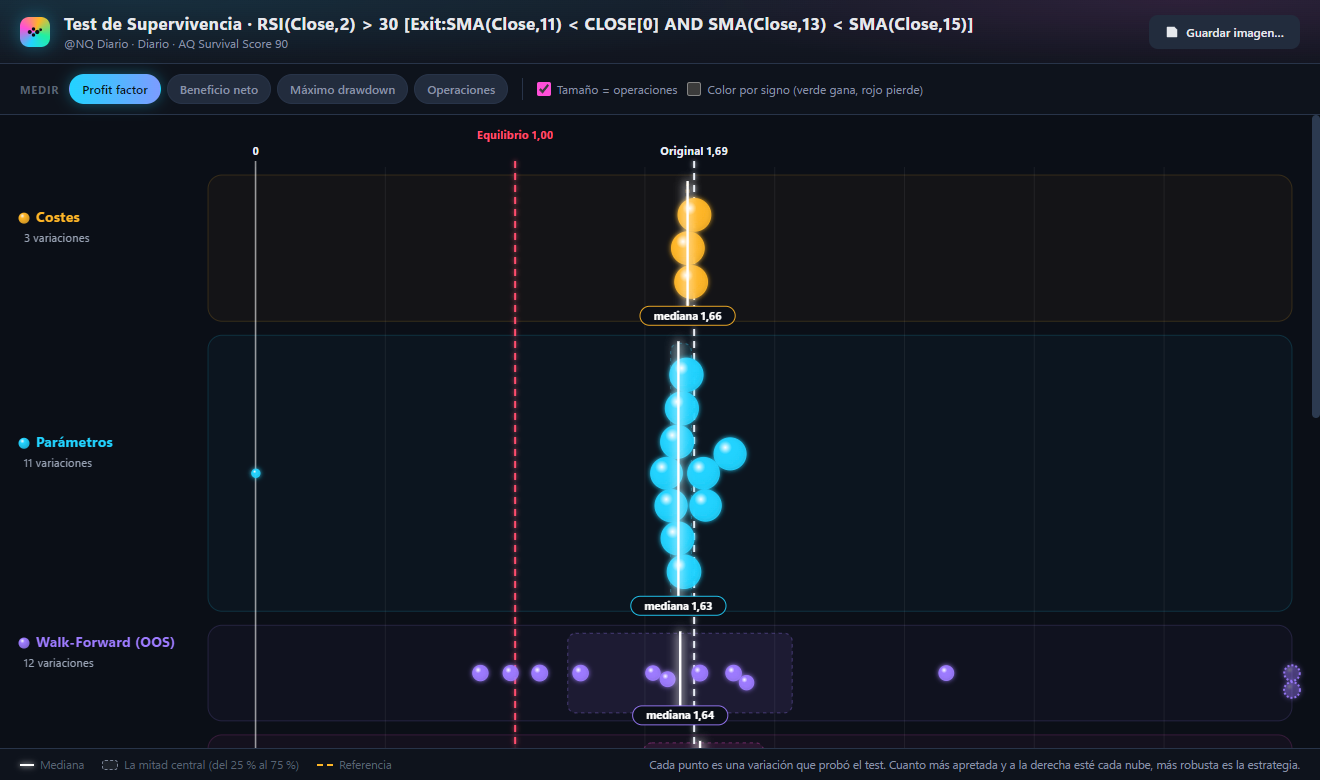Click the Walk-Forward (OOS) row label
The width and height of the screenshot is (1320, 780).
[x=105, y=642]
